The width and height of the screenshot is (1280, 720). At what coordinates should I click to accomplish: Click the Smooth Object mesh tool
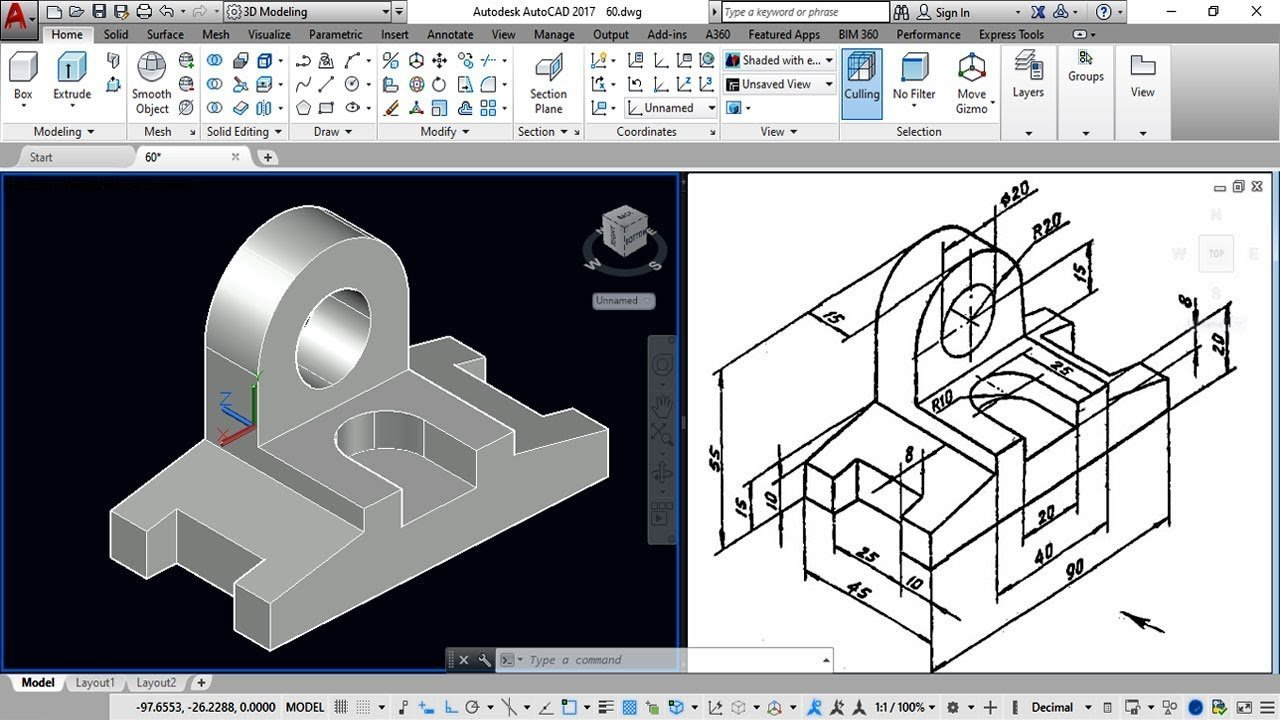(152, 84)
